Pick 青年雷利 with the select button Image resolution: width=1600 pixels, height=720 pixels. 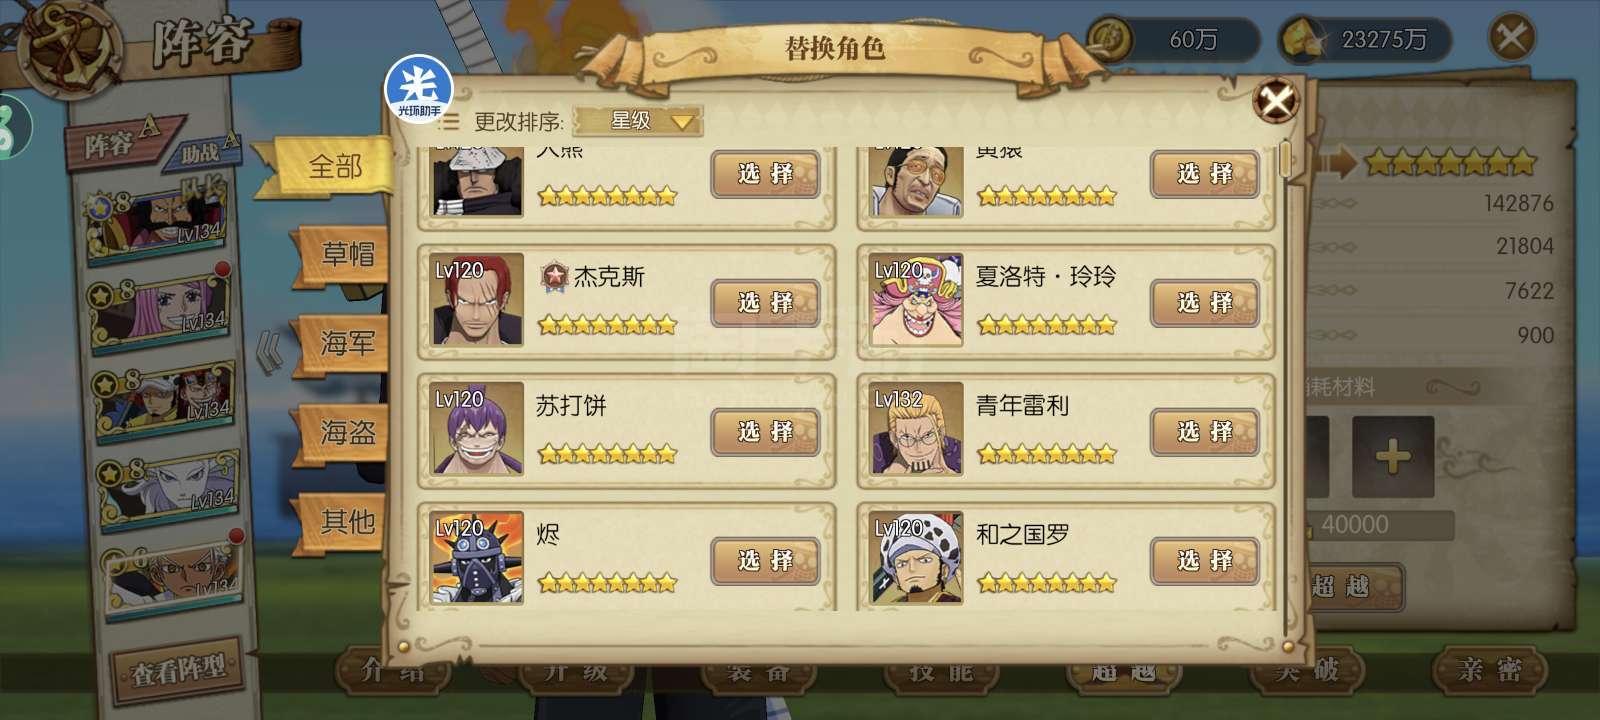click(x=1204, y=432)
